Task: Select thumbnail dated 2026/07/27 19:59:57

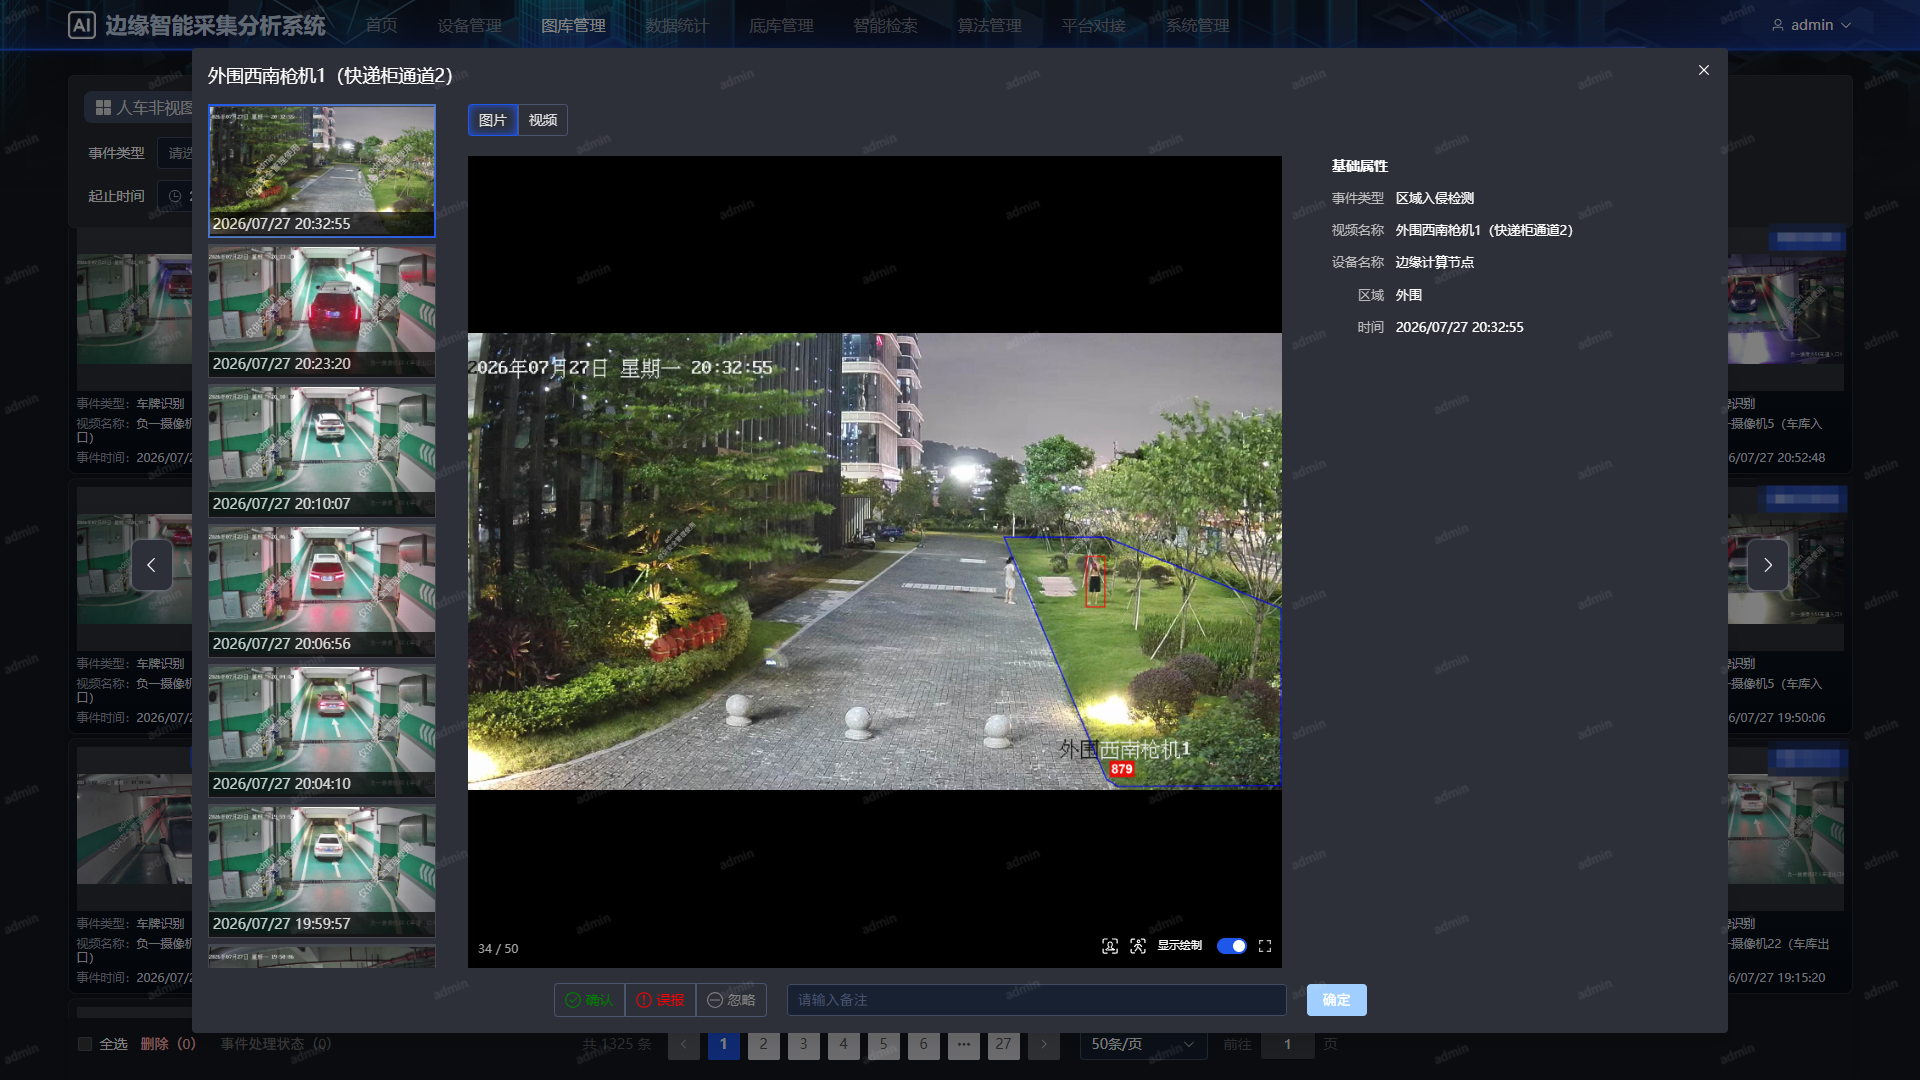Action: 322,871
